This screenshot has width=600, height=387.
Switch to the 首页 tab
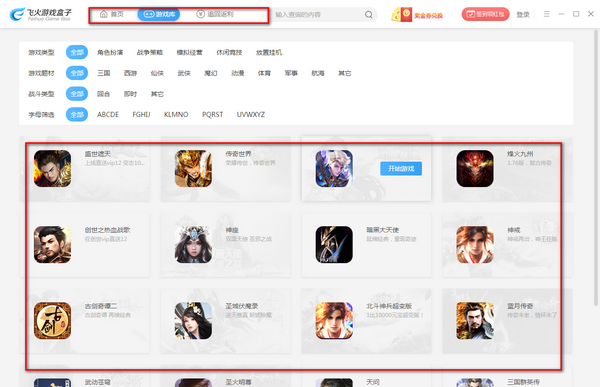pyautogui.click(x=112, y=14)
